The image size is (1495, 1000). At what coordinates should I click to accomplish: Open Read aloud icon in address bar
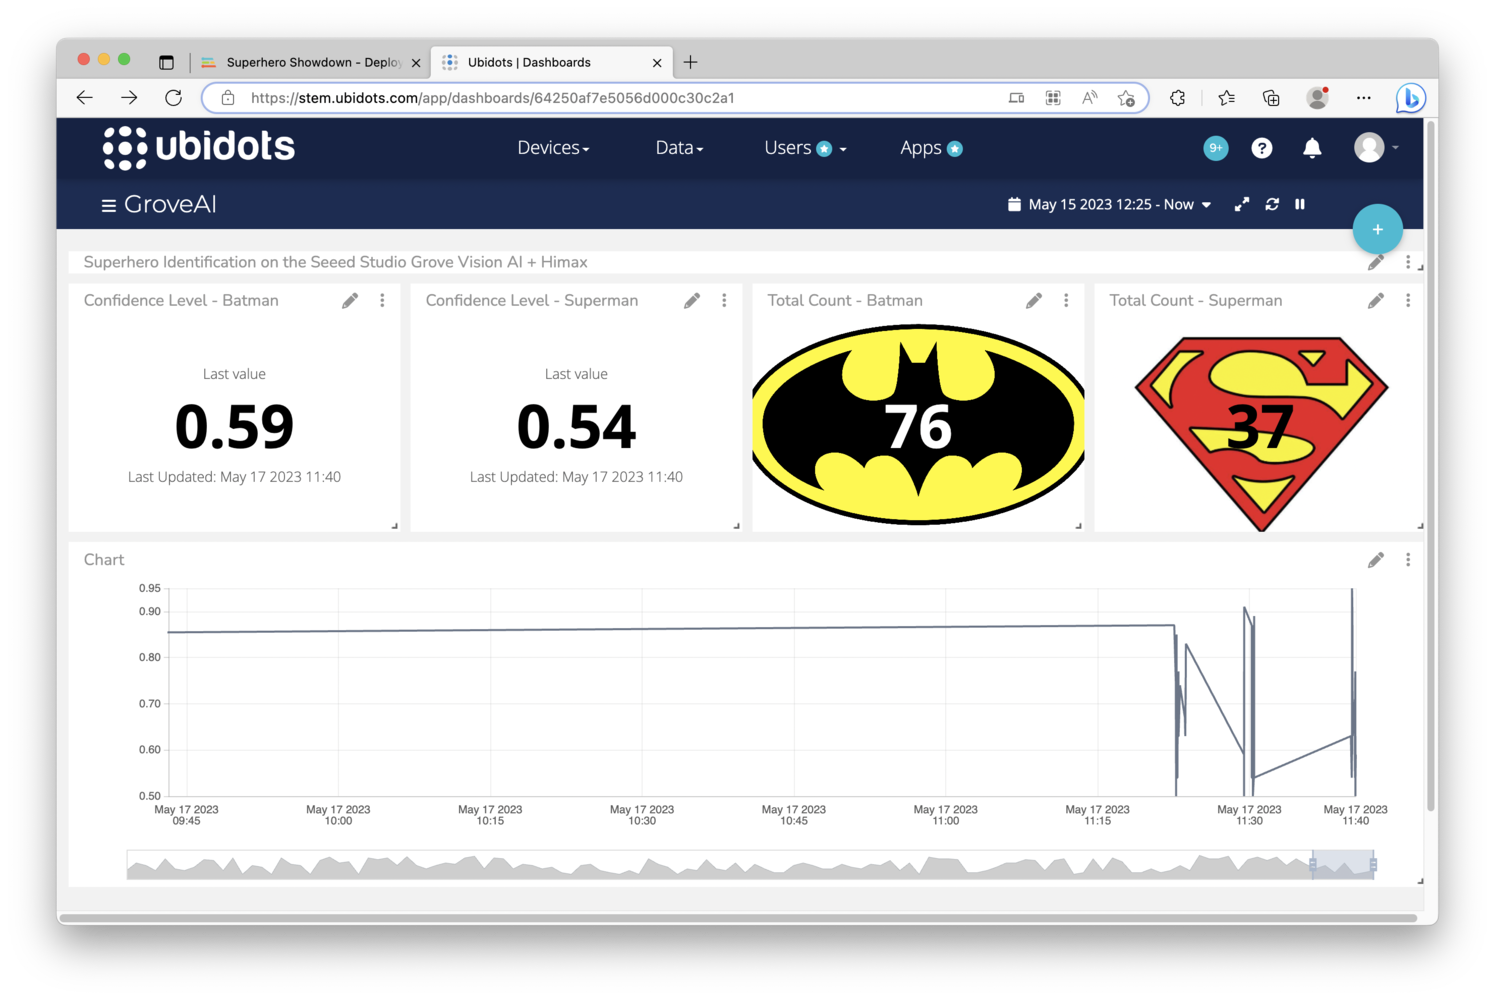pos(1090,98)
